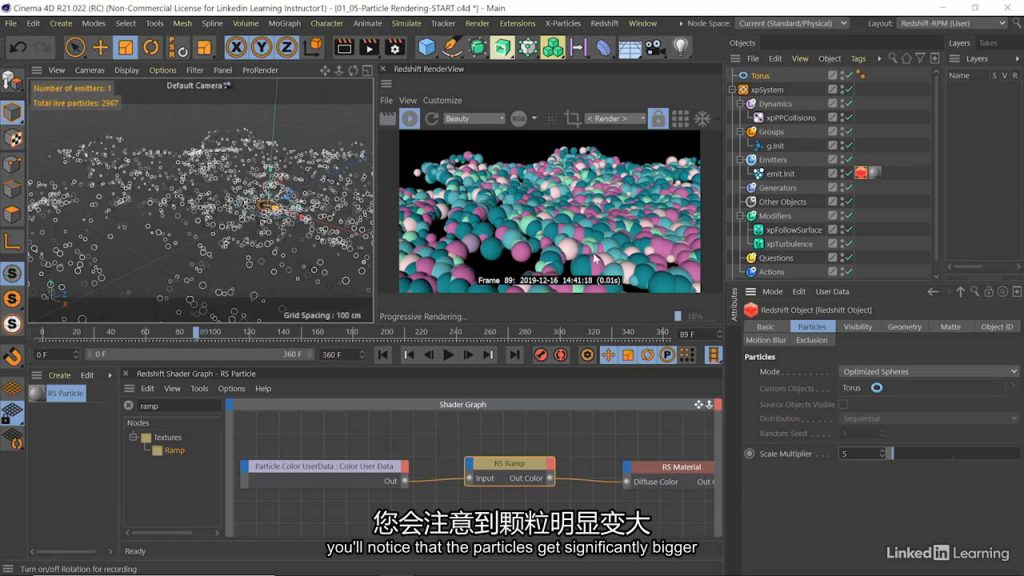Image resolution: width=1024 pixels, height=576 pixels.
Task: Collapse the Emitters group
Action: tap(740, 160)
